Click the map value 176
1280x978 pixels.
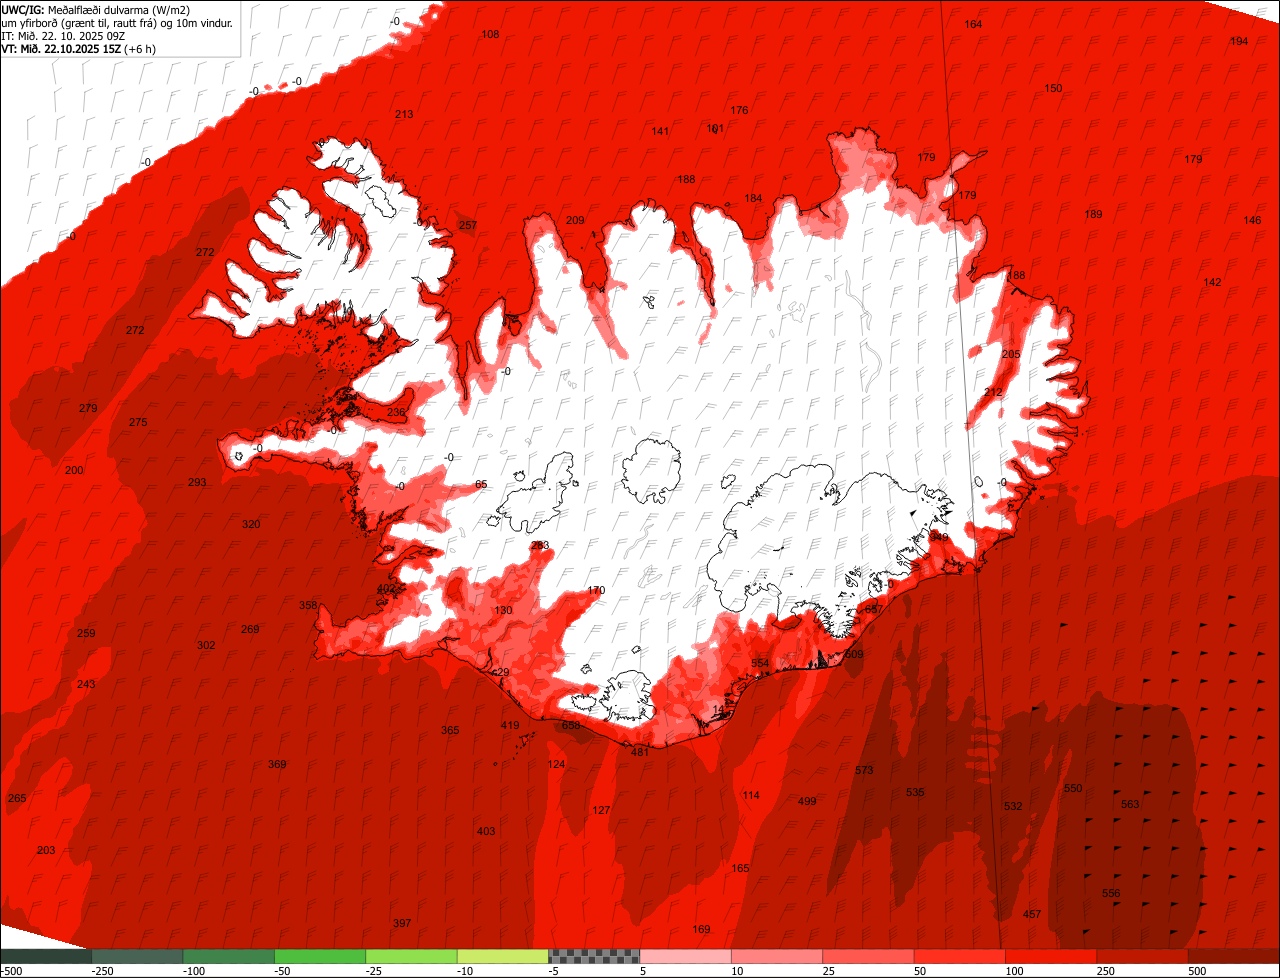pyautogui.click(x=739, y=110)
